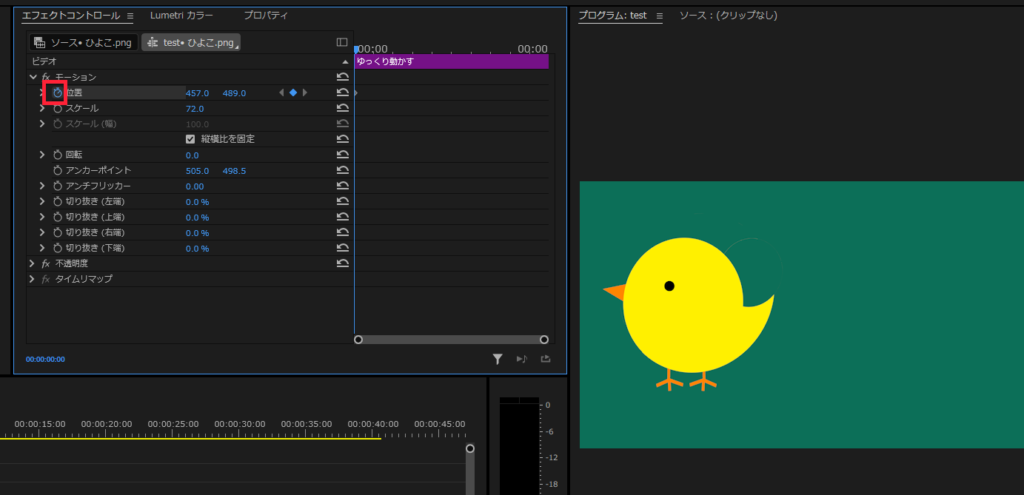Click left handle of zoom scroll bar
Image resolution: width=1024 pixels, height=495 pixels.
pos(358,340)
